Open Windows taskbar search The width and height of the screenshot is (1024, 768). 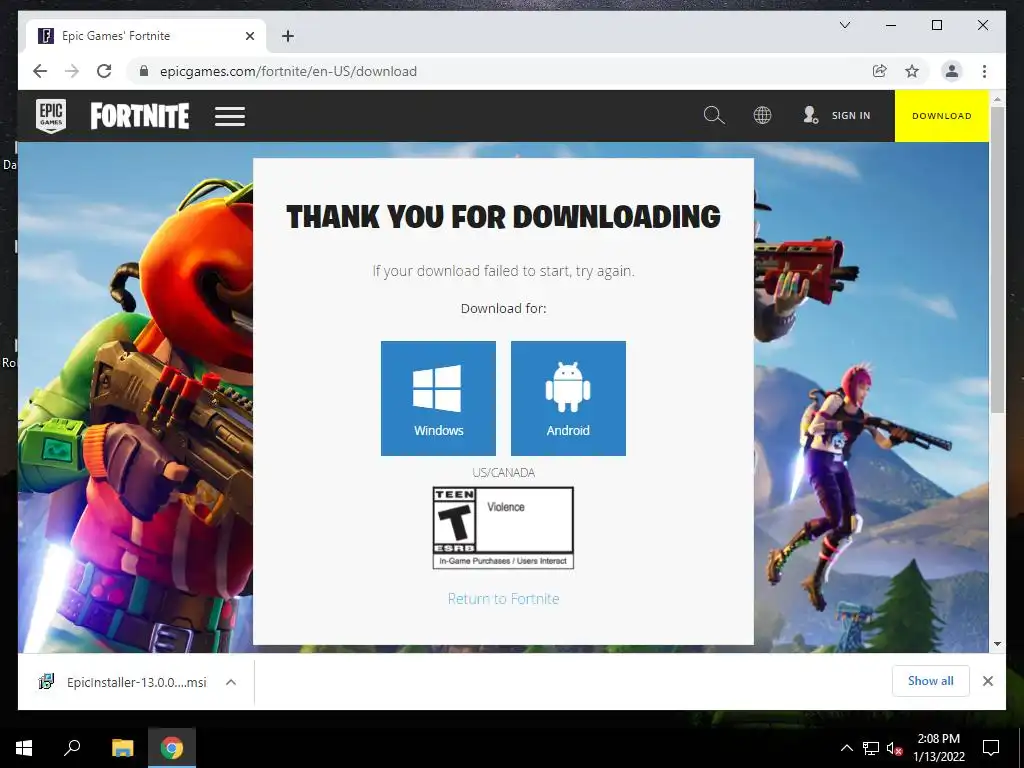pyautogui.click(x=72, y=748)
